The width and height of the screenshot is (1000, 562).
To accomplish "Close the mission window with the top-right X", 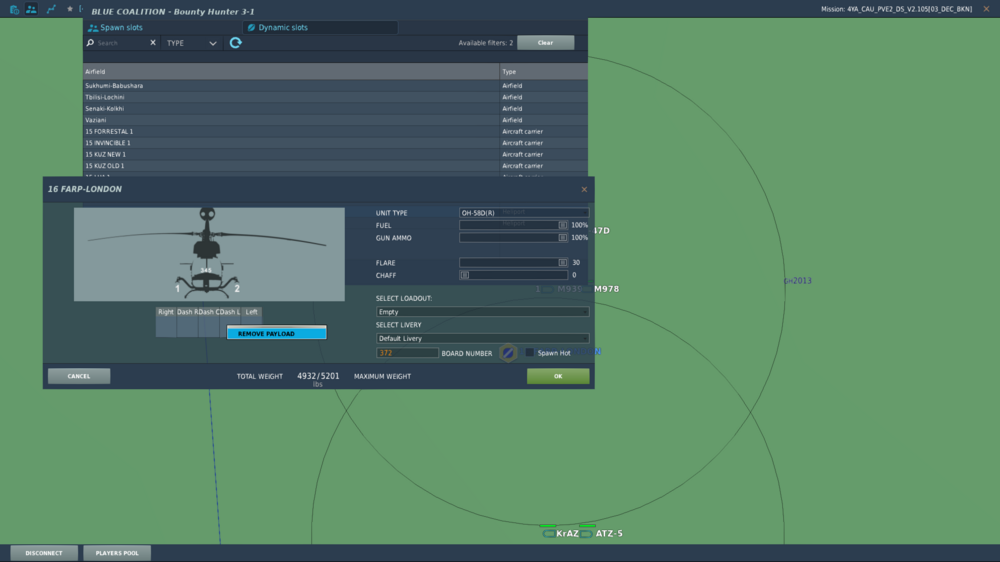I will (x=986, y=9).
